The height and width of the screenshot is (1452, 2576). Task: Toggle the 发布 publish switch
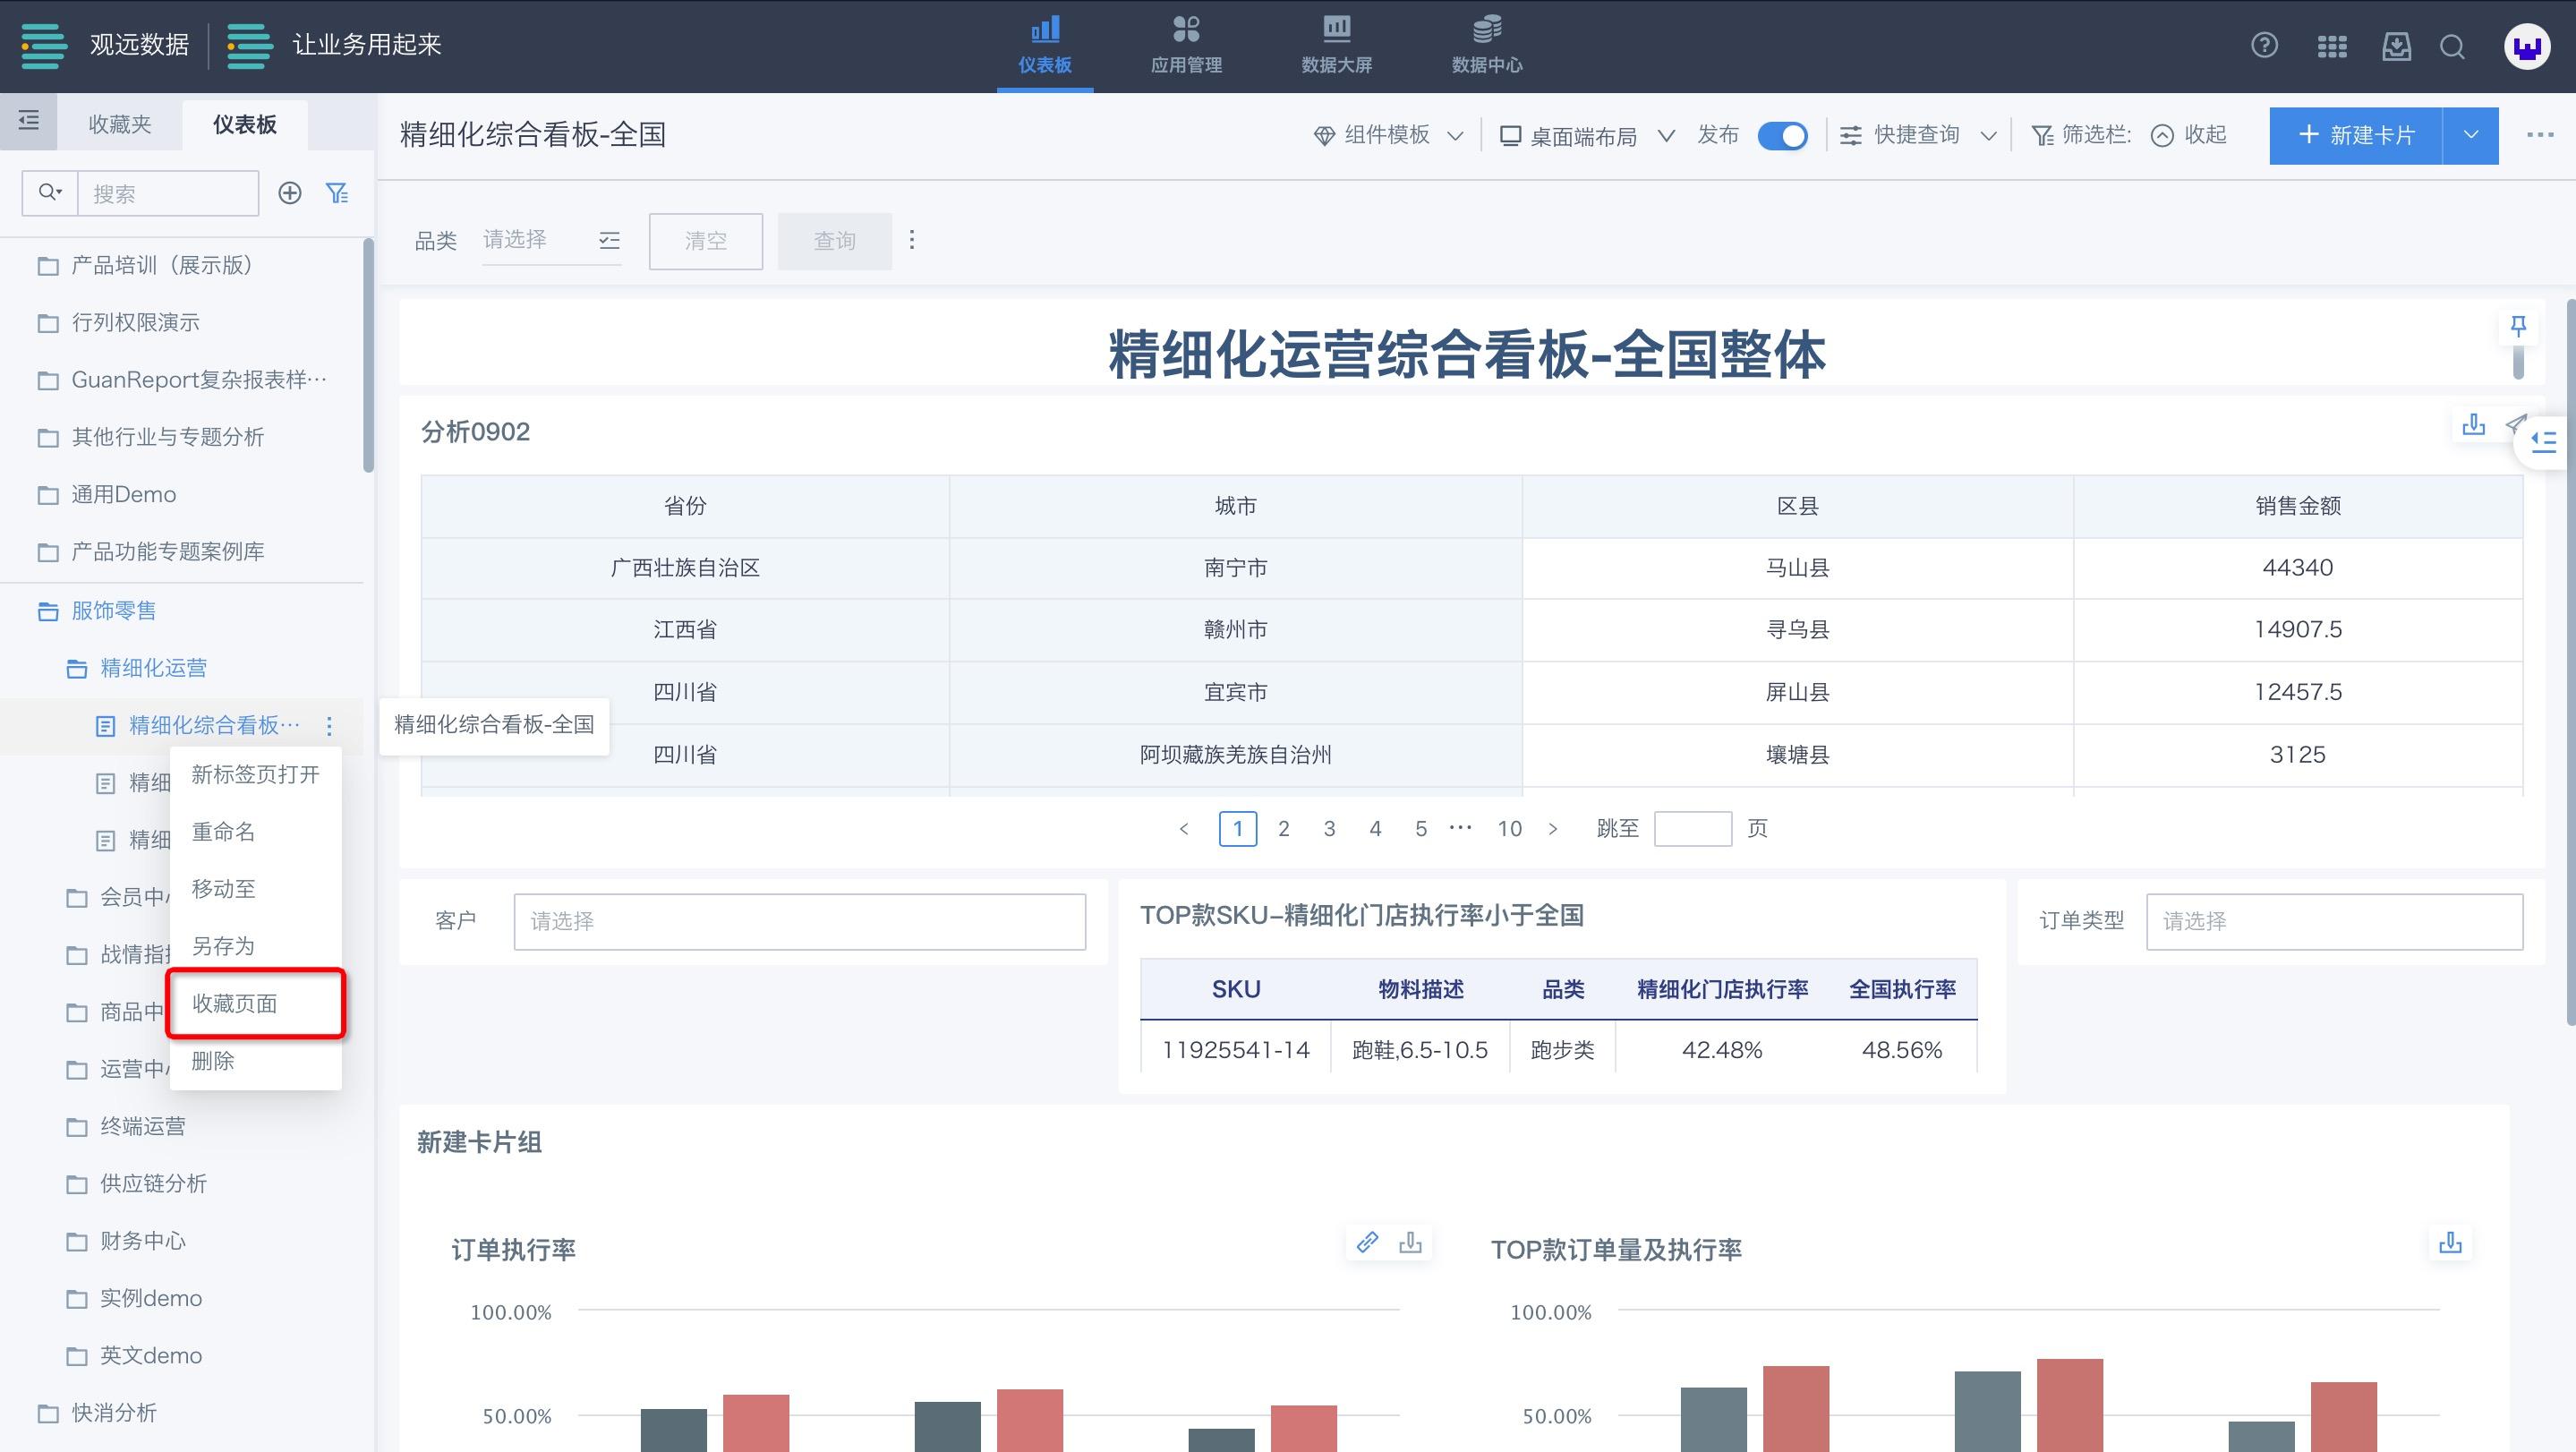(x=1782, y=135)
